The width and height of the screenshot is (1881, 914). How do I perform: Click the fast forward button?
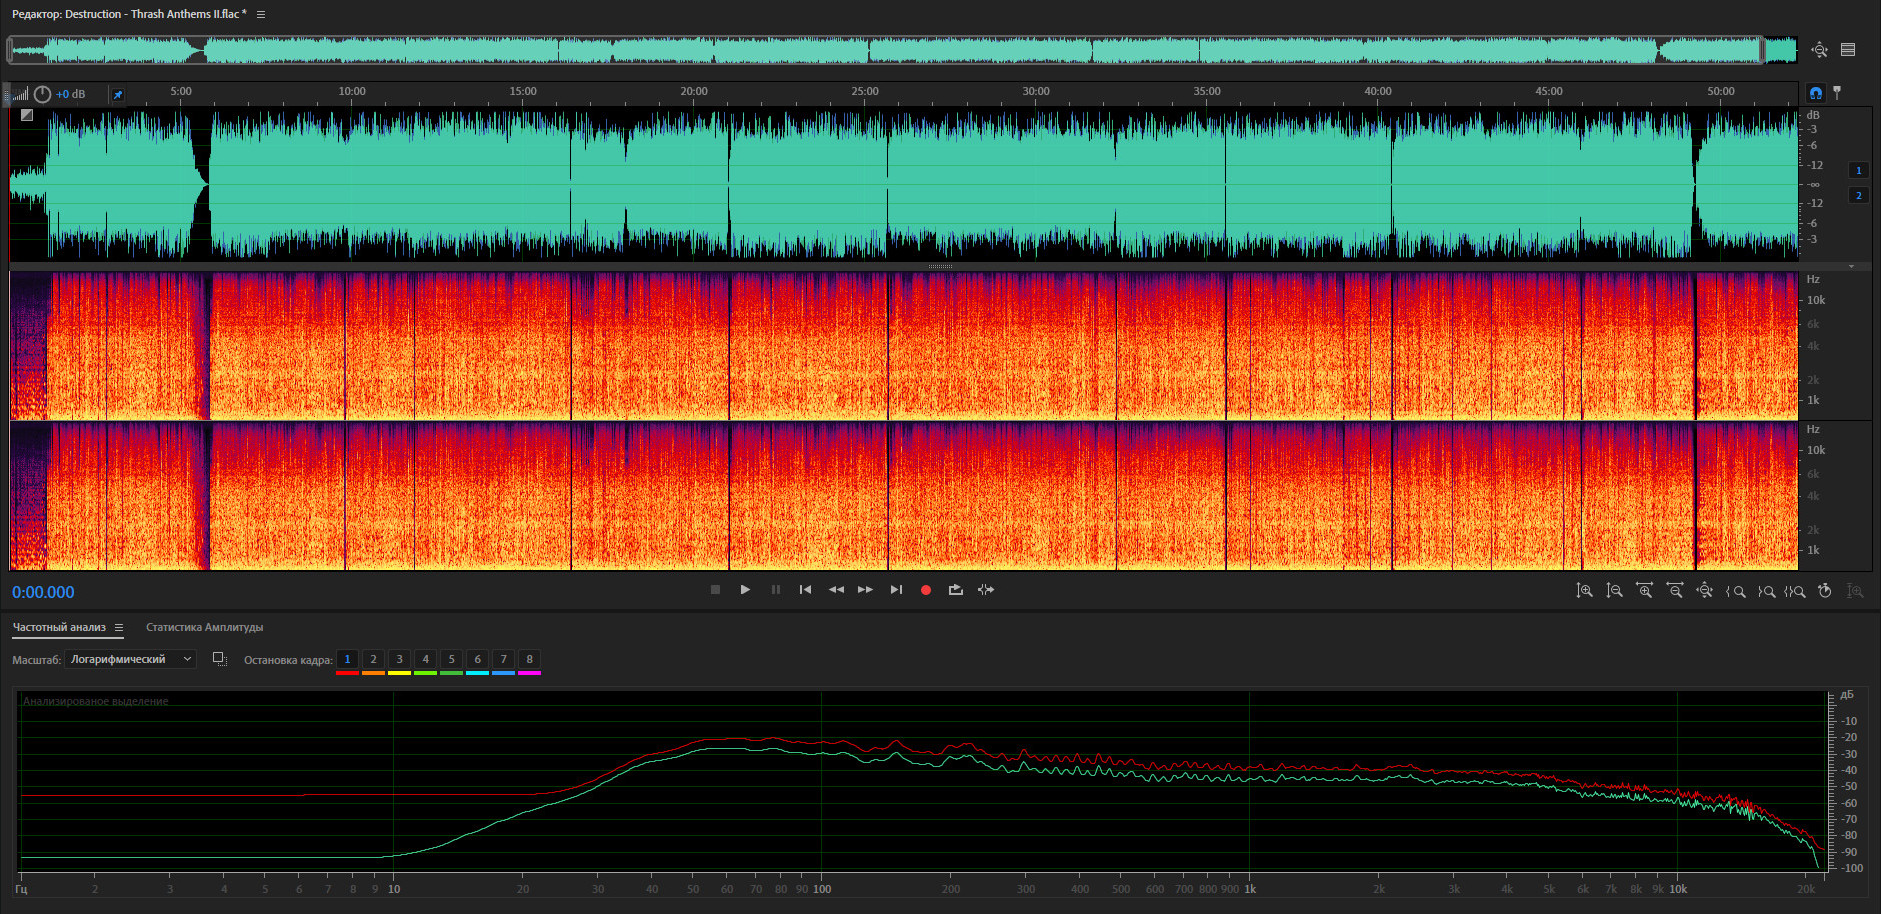[x=865, y=590]
